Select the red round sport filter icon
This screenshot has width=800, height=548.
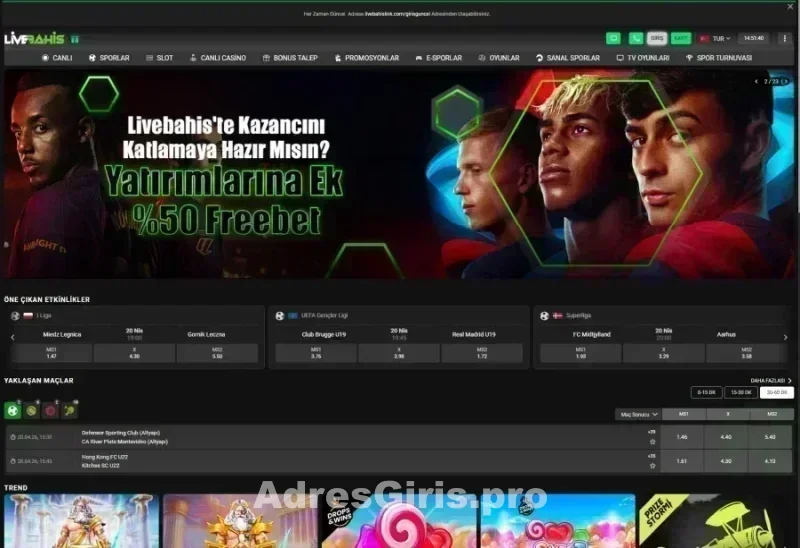[x=51, y=410]
